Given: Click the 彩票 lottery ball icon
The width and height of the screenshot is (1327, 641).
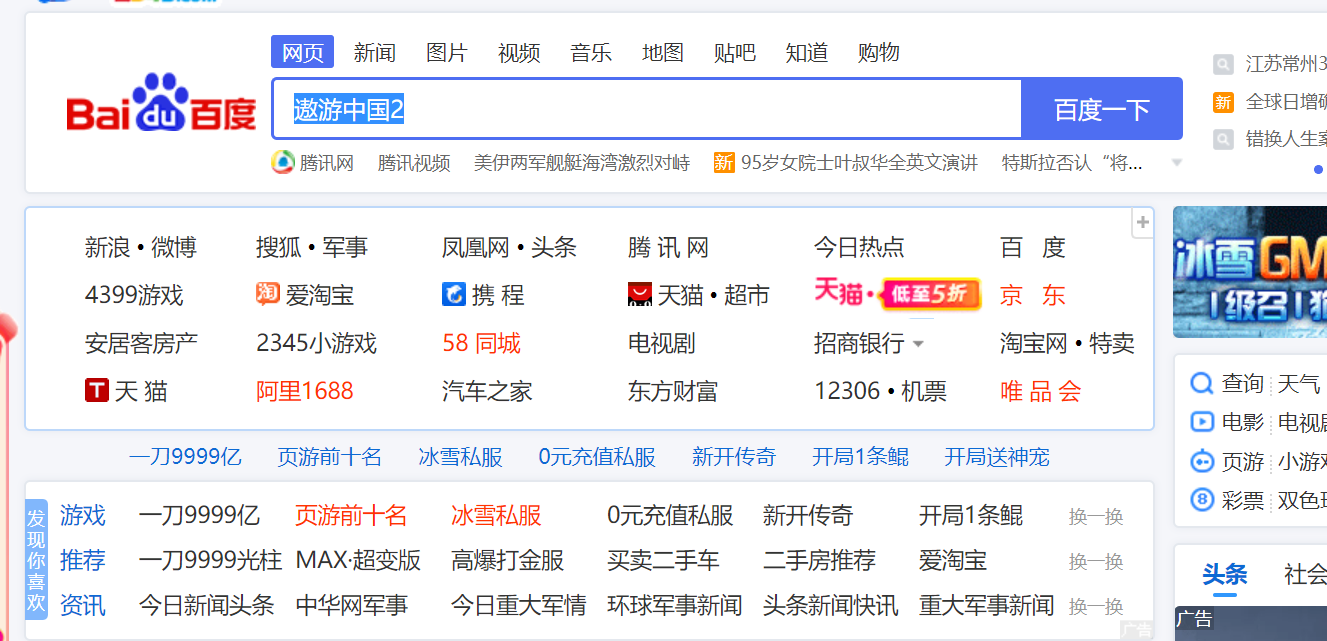Looking at the screenshot, I should click(1201, 500).
